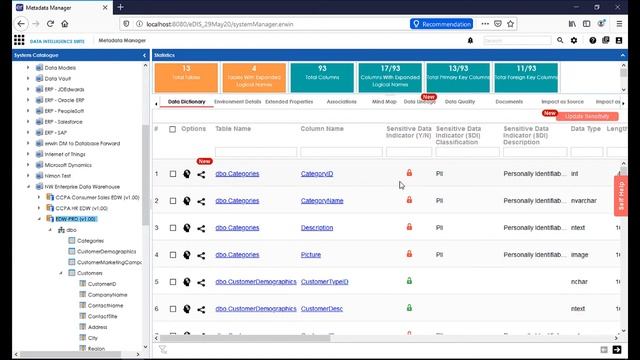Open the Mind Map tab

click(x=384, y=102)
